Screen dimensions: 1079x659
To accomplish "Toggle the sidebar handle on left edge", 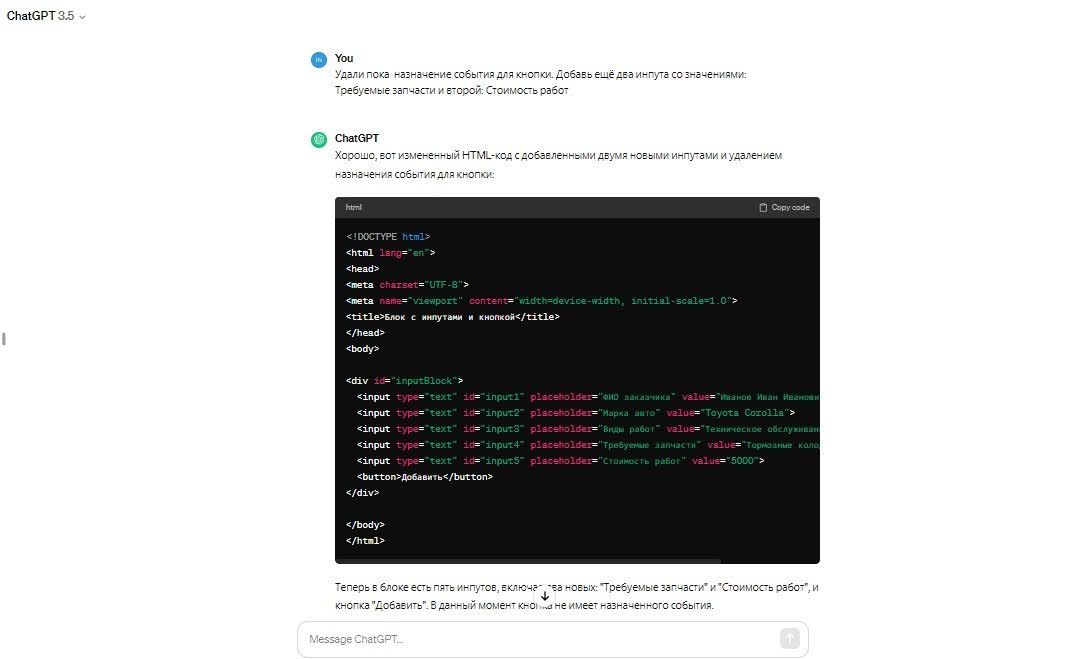I will click(x=5, y=339).
